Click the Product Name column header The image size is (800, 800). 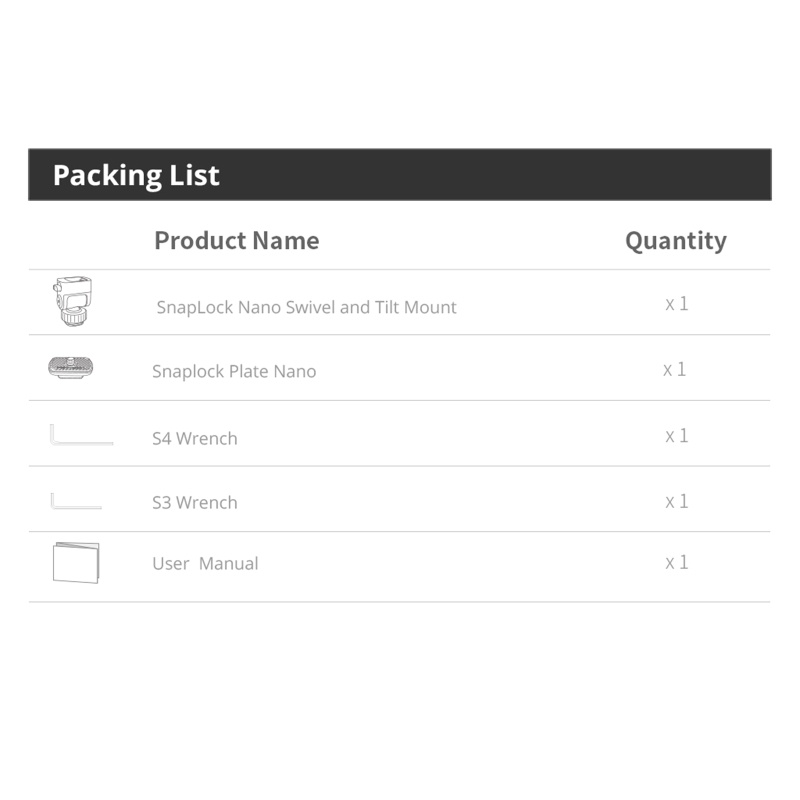coord(236,241)
